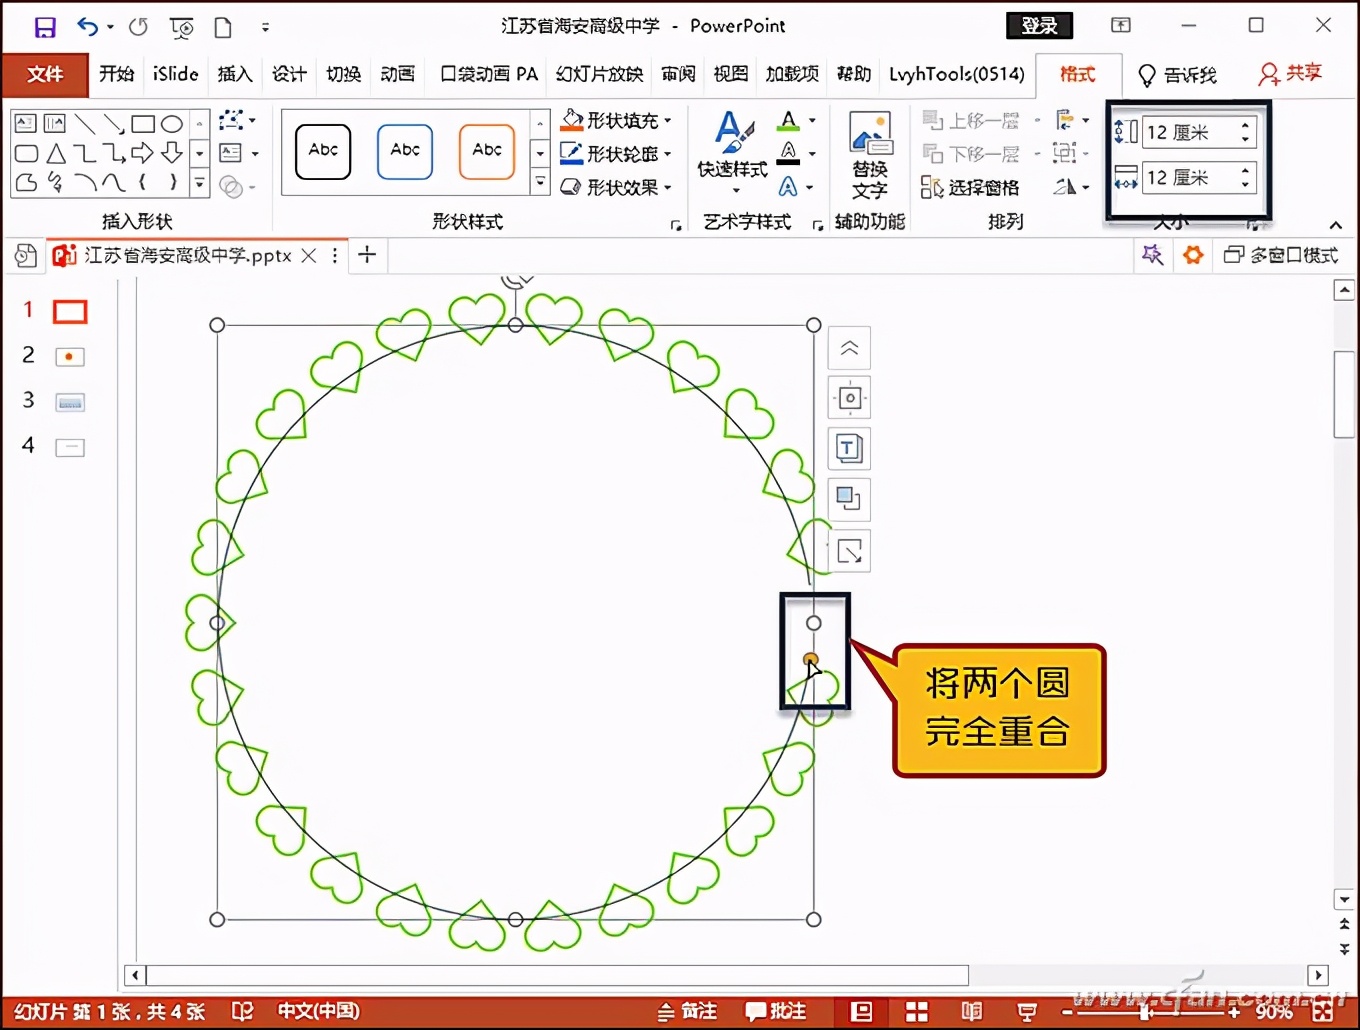Start Slide Show from status bar
The image size is (1360, 1030).
tap(1026, 1012)
